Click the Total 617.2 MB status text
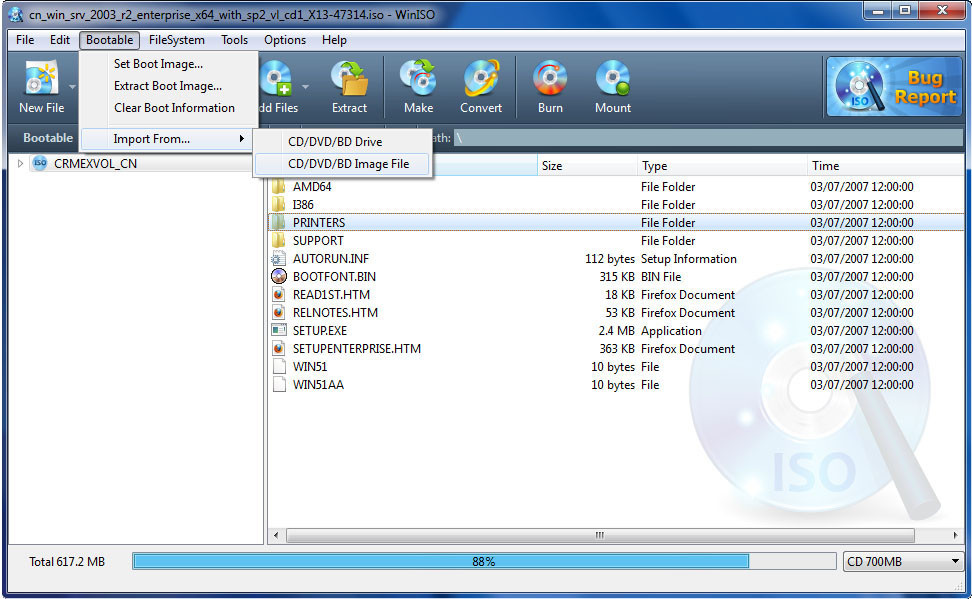The height and width of the screenshot is (599, 972). click(67, 562)
